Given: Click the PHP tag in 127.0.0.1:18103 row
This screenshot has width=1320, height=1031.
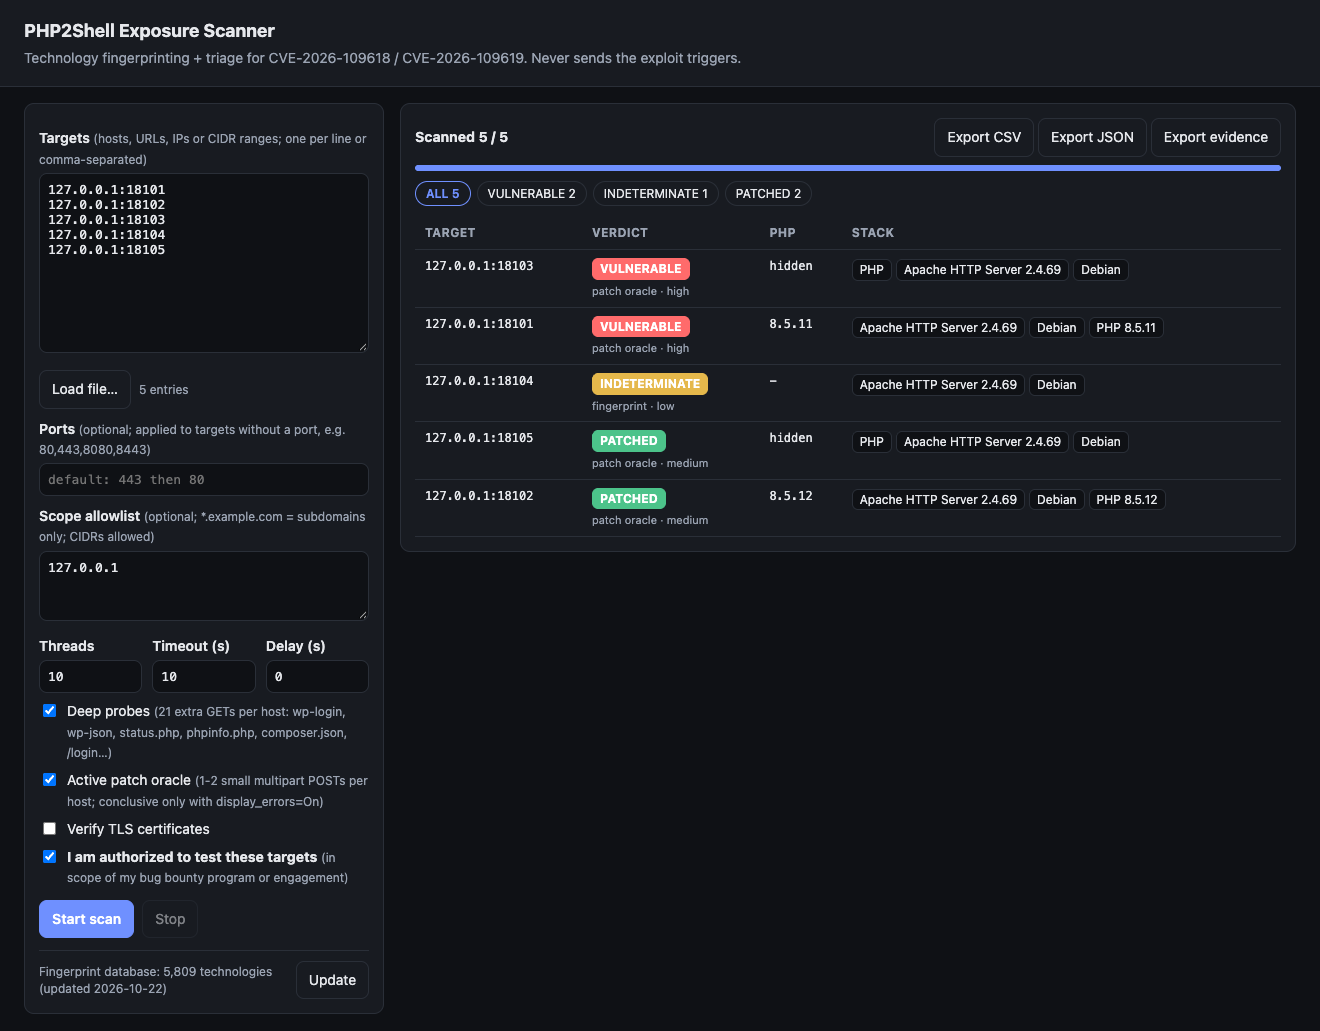Looking at the screenshot, I should 872,270.
